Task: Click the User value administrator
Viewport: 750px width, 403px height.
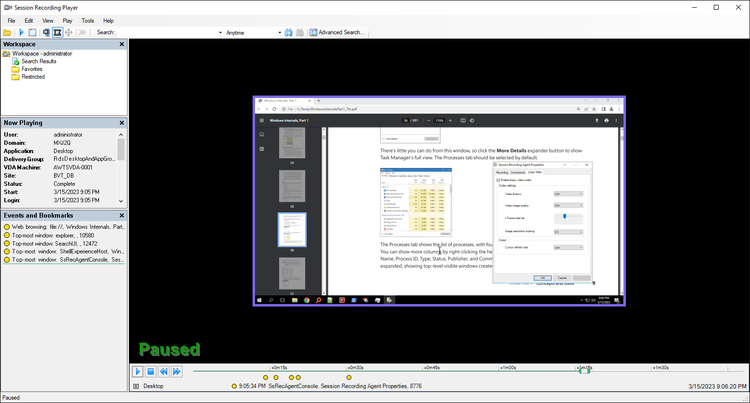Action: [x=68, y=135]
